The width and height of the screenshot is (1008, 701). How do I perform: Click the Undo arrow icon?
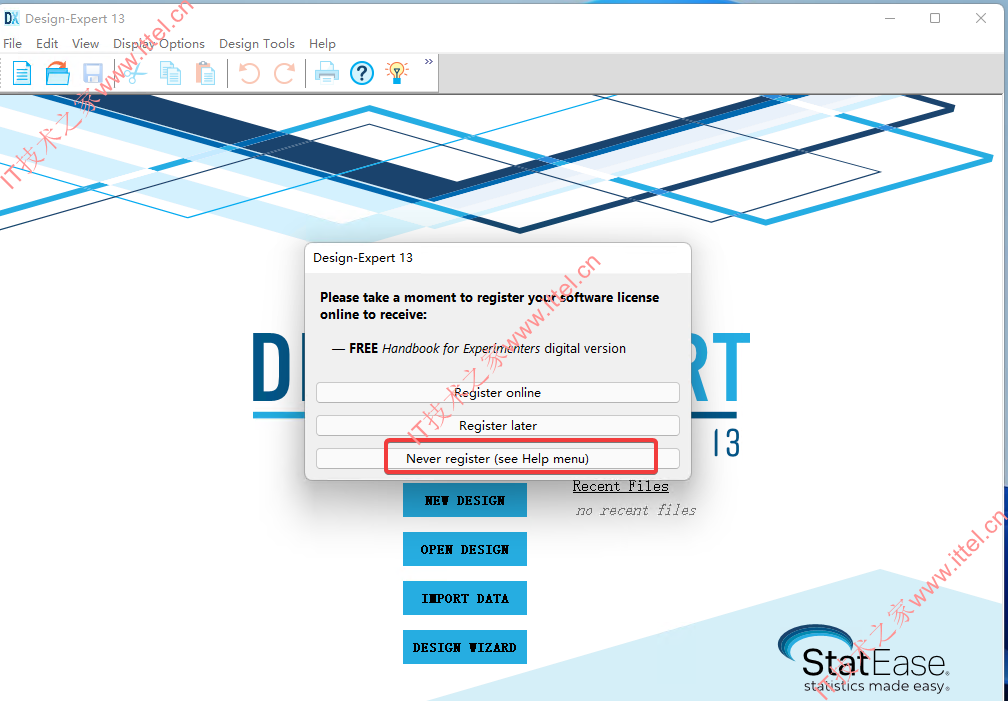coord(249,73)
